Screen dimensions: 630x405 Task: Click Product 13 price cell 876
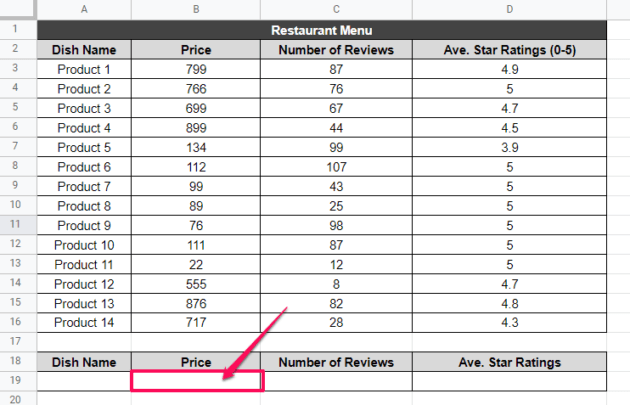[x=196, y=303]
